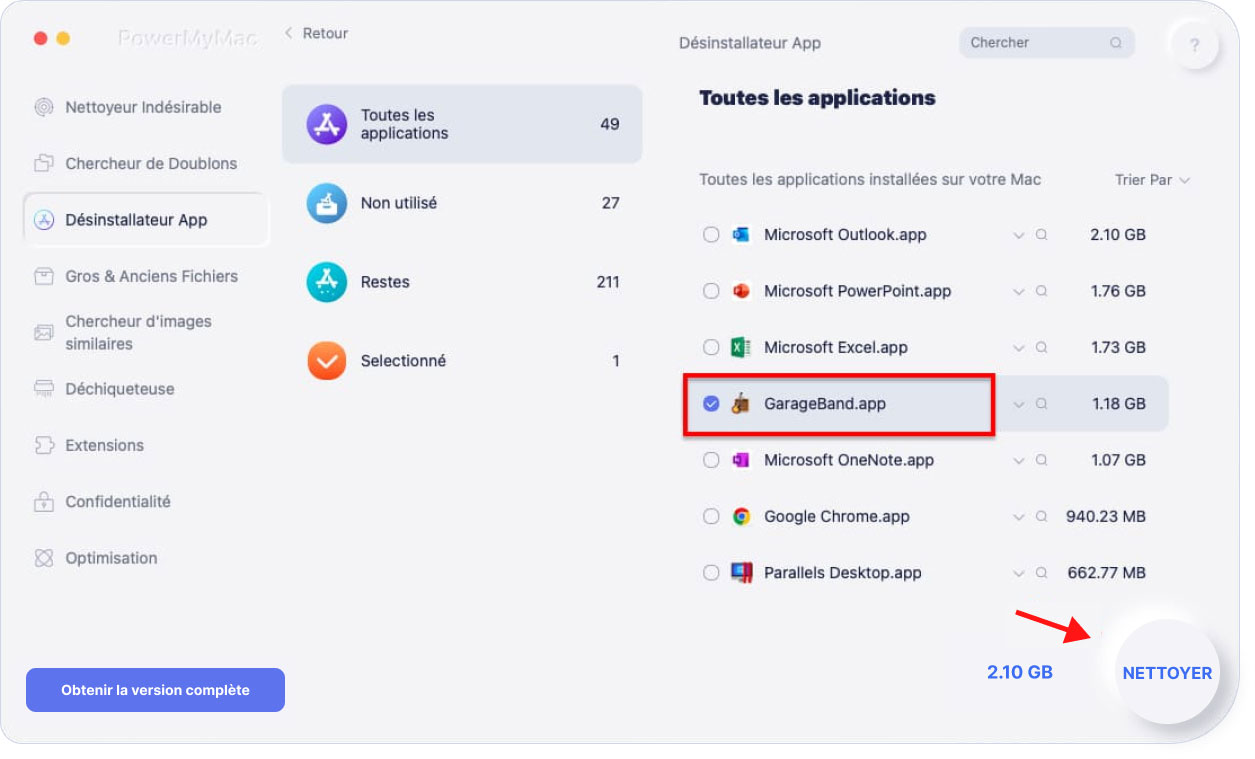Click the Chercher search field
Screen dimensions: 1255x759
point(1047,43)
